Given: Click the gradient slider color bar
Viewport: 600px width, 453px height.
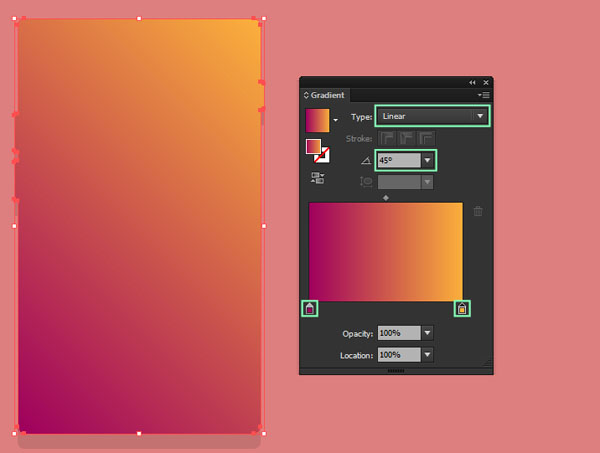Looking at the screenshot, I should (386, 251).
